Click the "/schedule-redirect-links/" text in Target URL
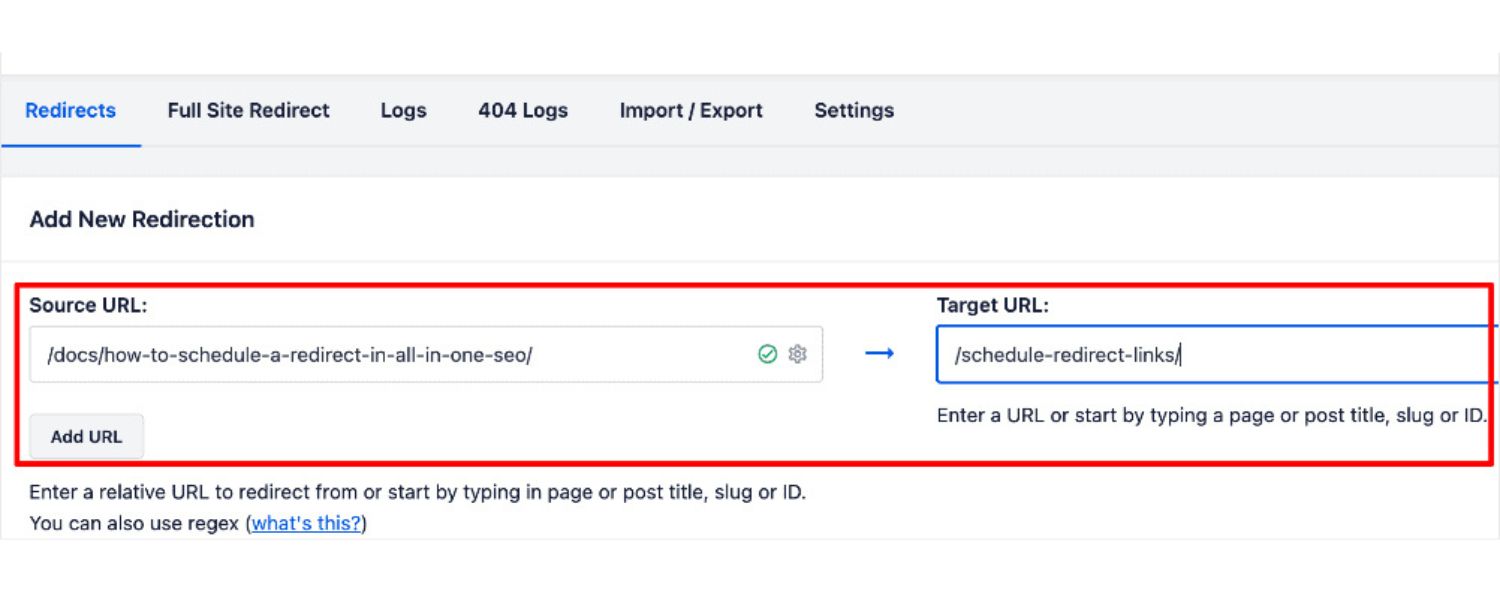 pos(1067,355)
